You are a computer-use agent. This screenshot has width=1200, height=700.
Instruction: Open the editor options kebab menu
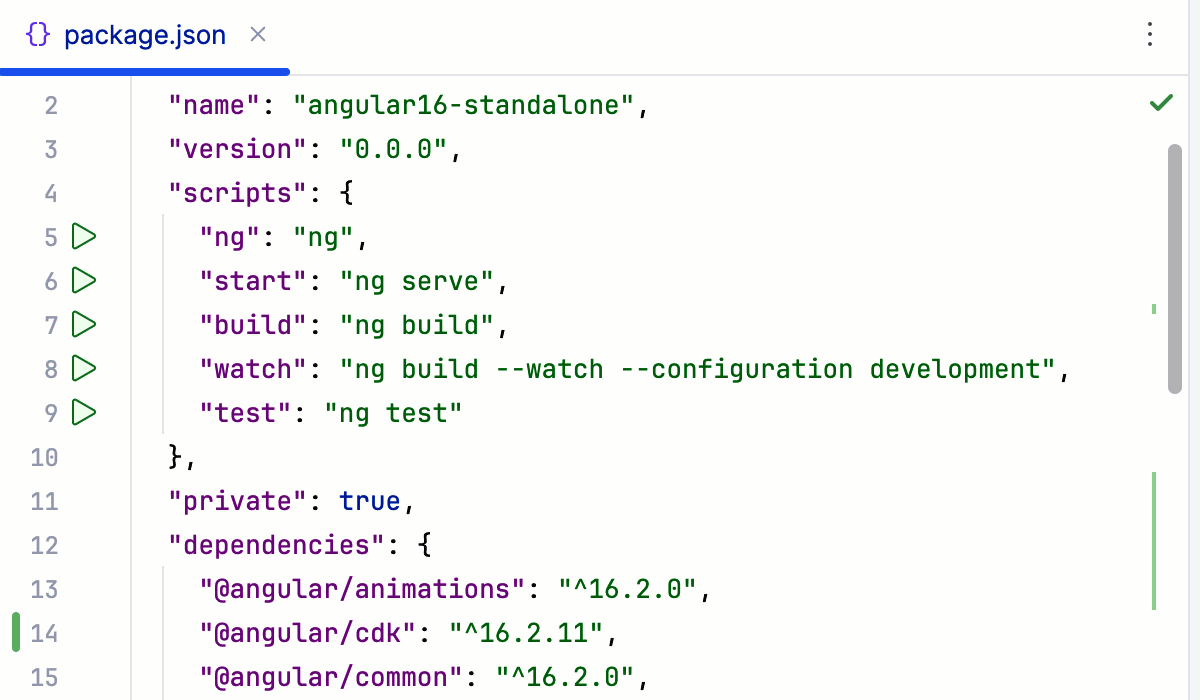1149,34
